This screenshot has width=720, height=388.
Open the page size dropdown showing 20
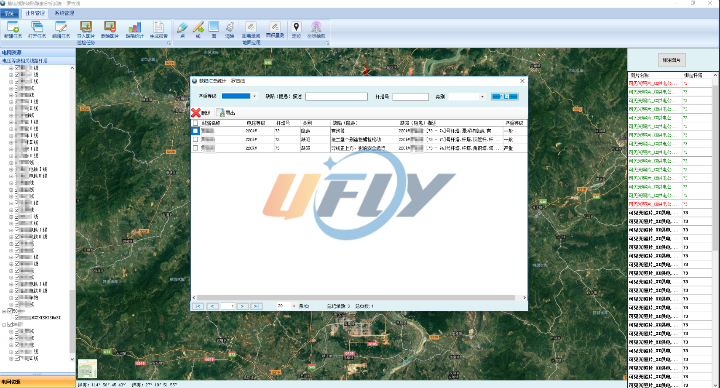click(x=287, y=306)
